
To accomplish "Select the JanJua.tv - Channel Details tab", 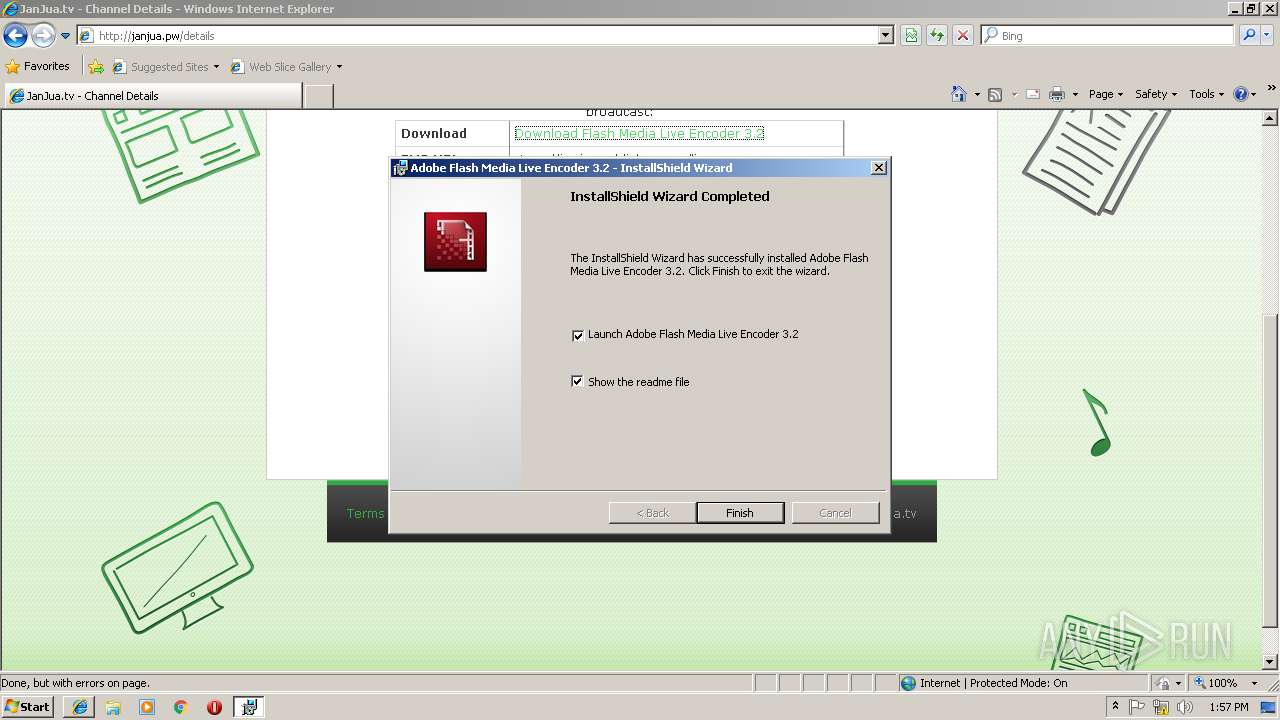I will coord(152,96).
